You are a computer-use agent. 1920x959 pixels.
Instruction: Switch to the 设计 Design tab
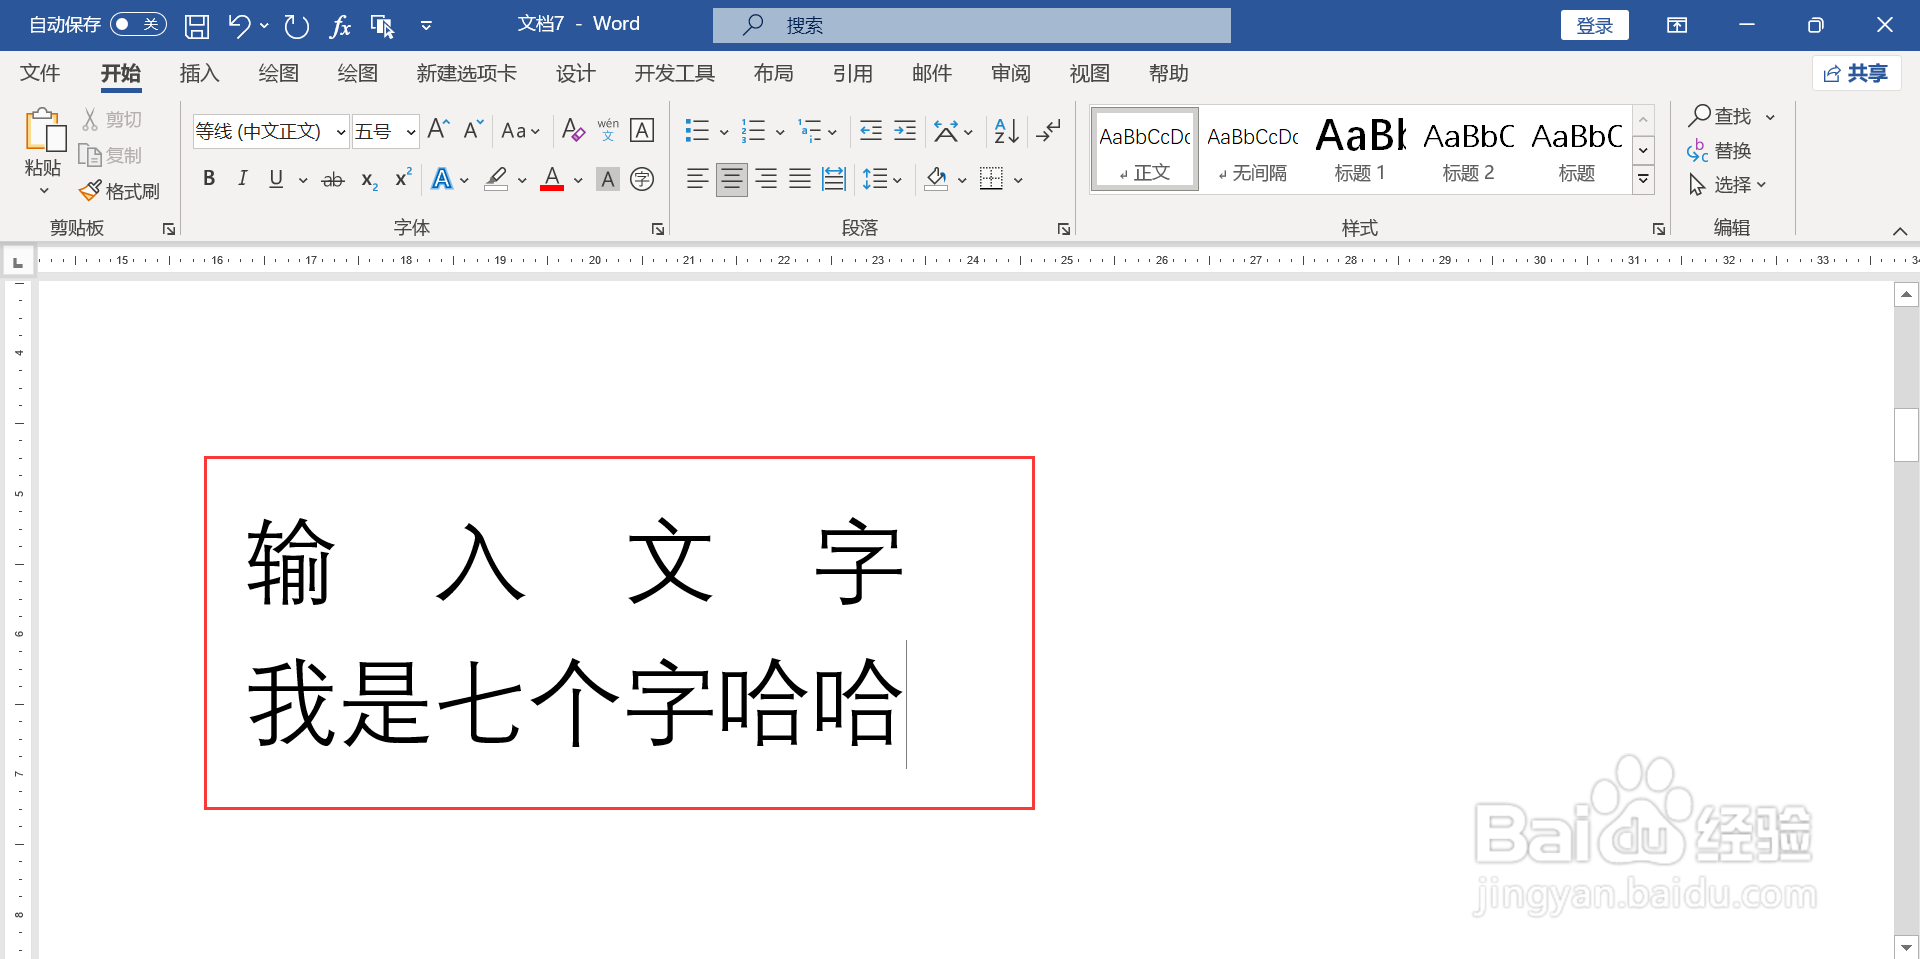575,73
